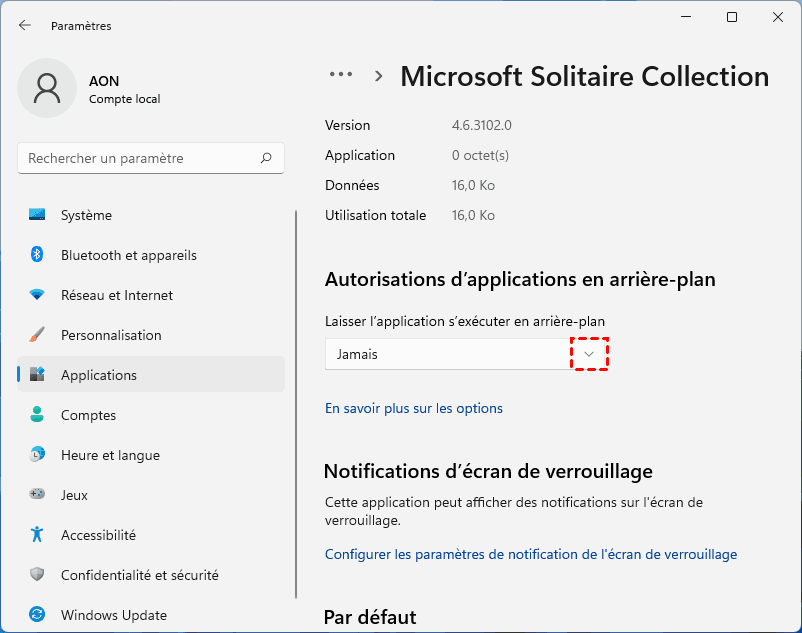Click the AON account profile picture

tap(47, 88)
